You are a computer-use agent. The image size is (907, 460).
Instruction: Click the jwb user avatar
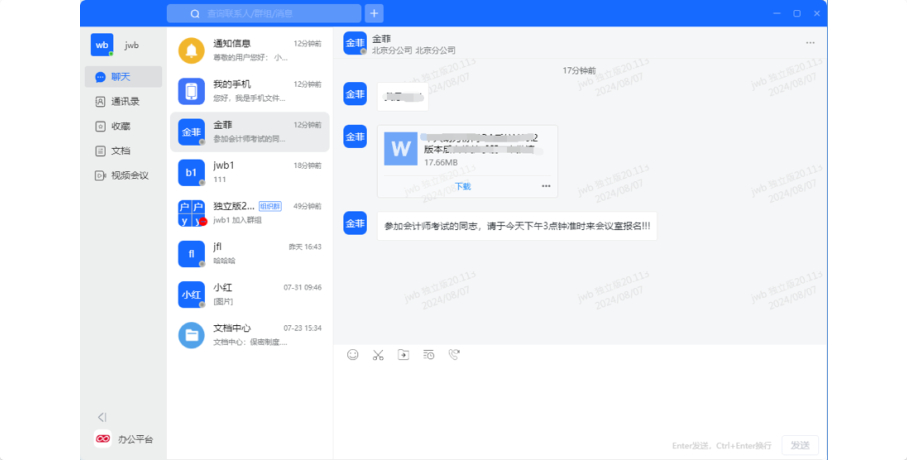click(x=102, y=45)
